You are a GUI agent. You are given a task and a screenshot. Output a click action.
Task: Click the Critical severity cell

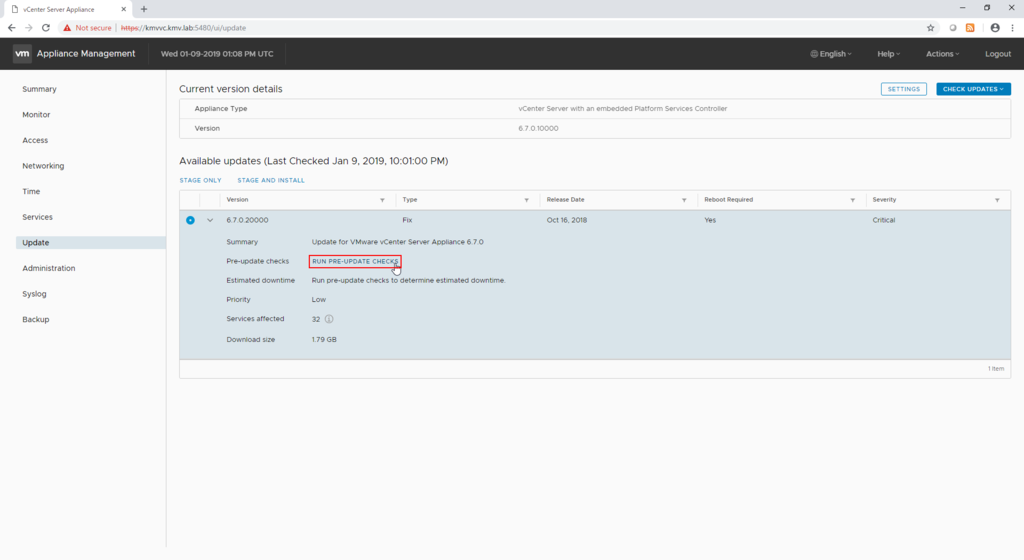[x=884, y=220]
